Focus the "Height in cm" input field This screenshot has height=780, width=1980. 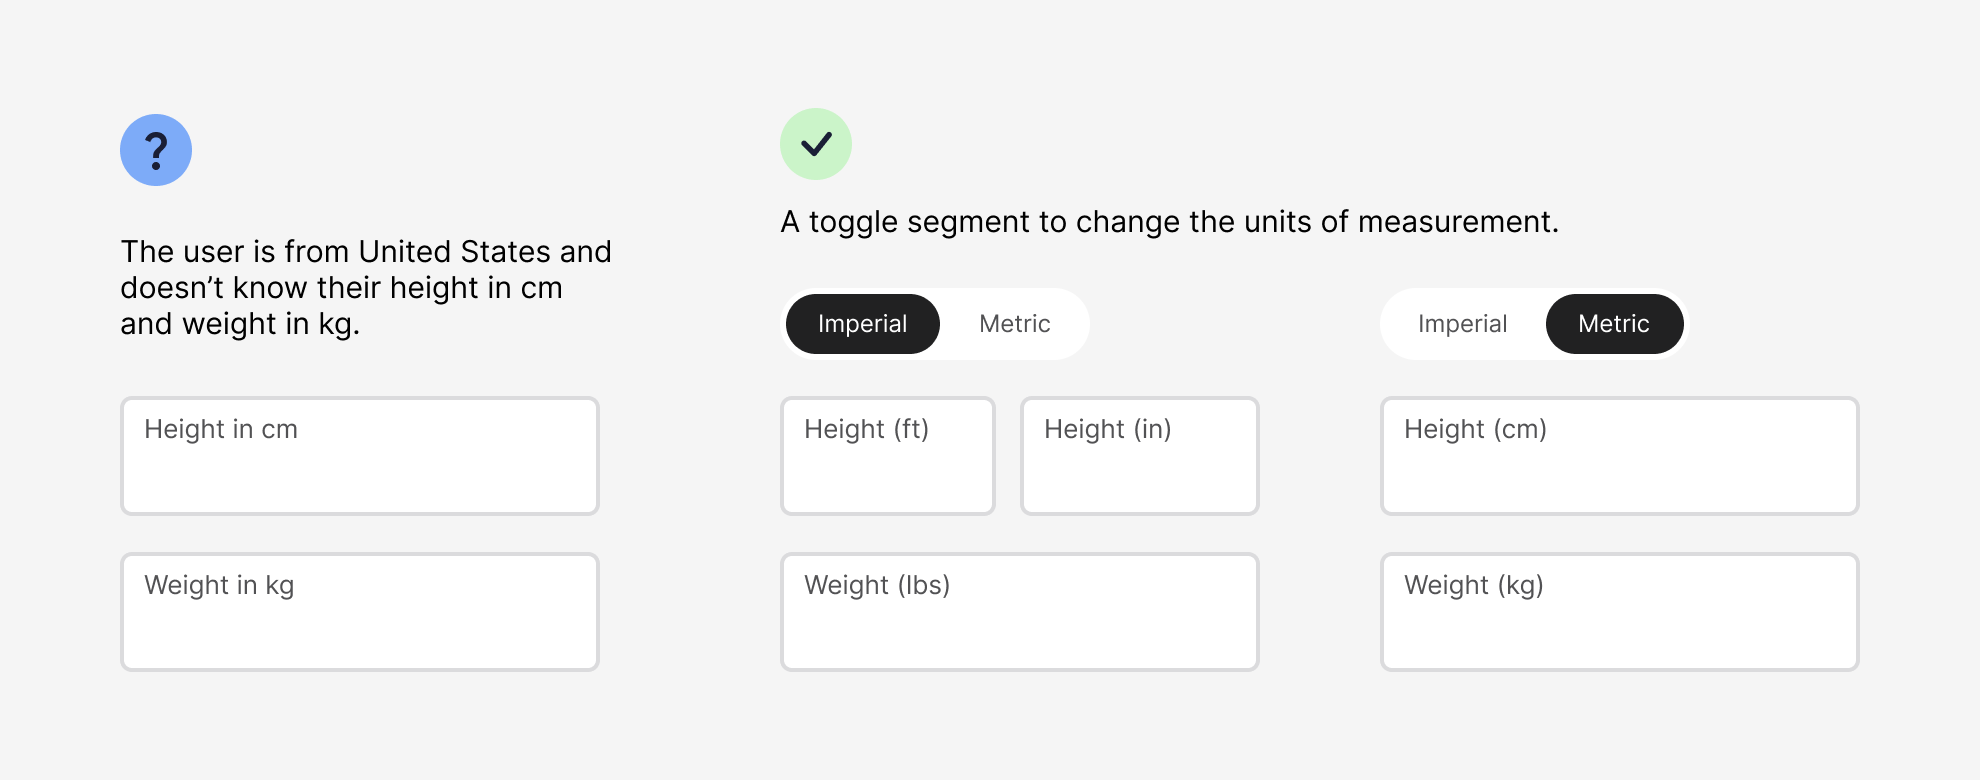pyautogui.click(x=360, y=456)
